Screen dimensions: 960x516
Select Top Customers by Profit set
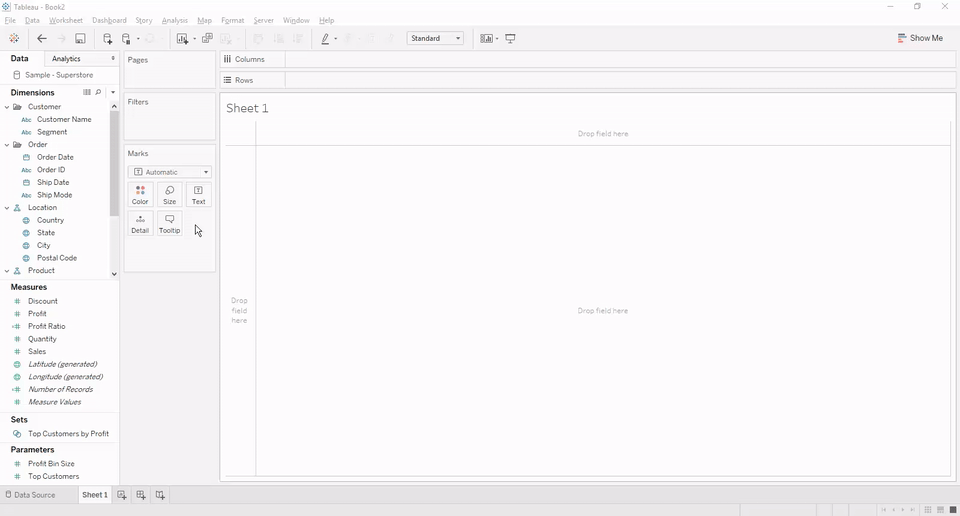point(69,433)
